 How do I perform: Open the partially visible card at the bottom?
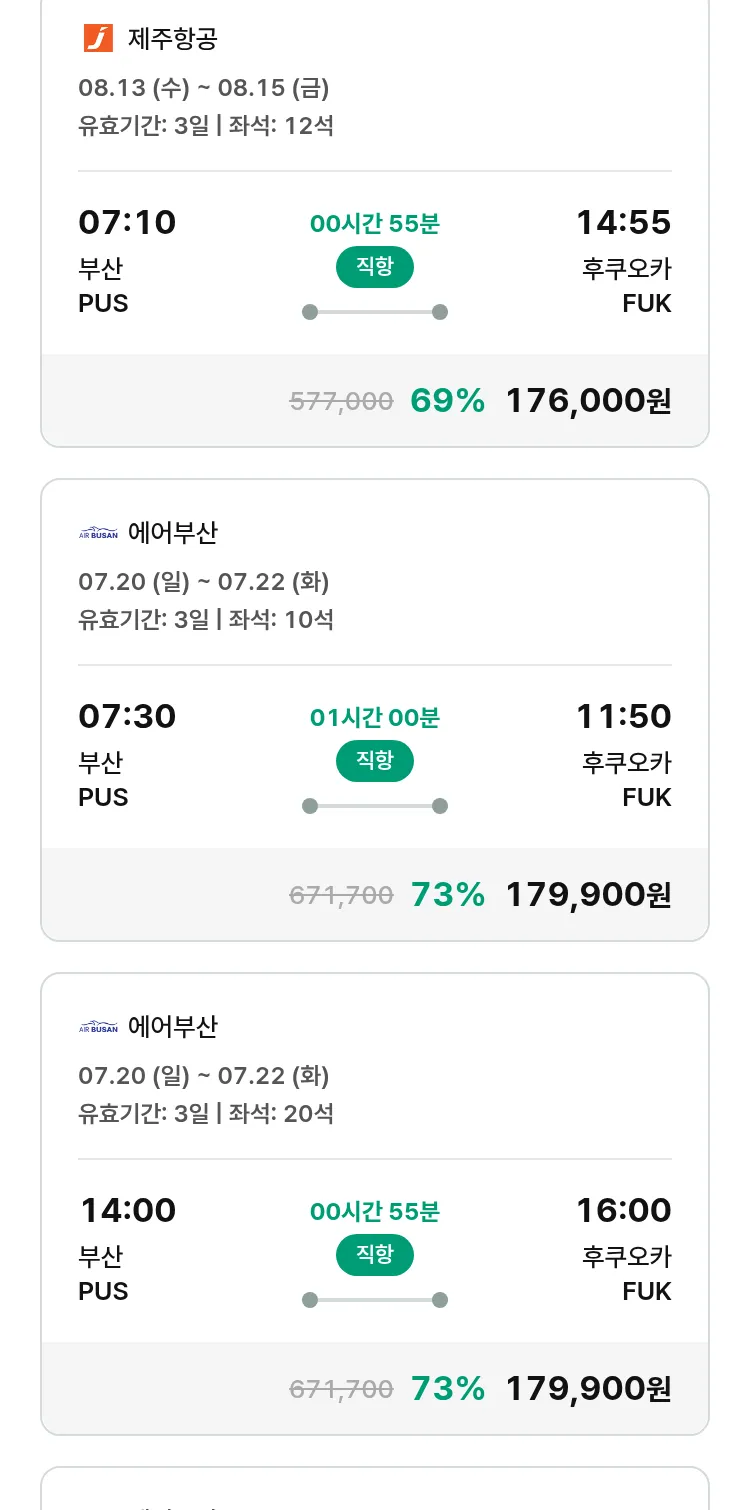tap(374, 1490)
